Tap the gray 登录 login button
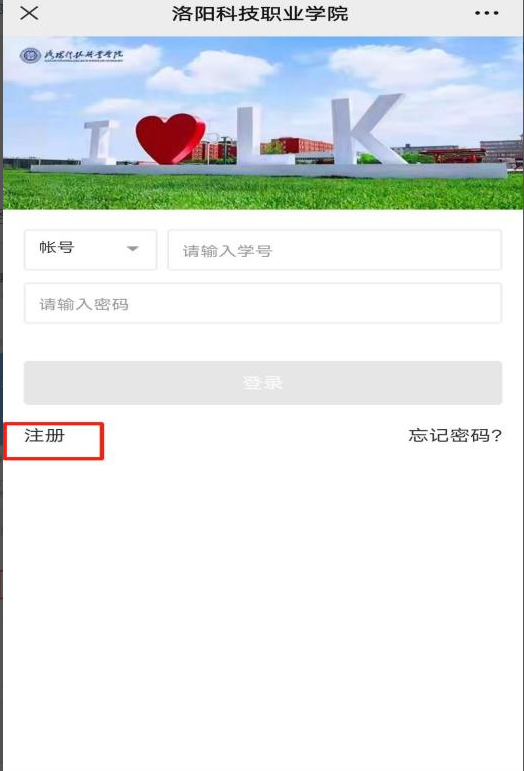The width and height of the screenshot is (524, 771). [263, 383]
